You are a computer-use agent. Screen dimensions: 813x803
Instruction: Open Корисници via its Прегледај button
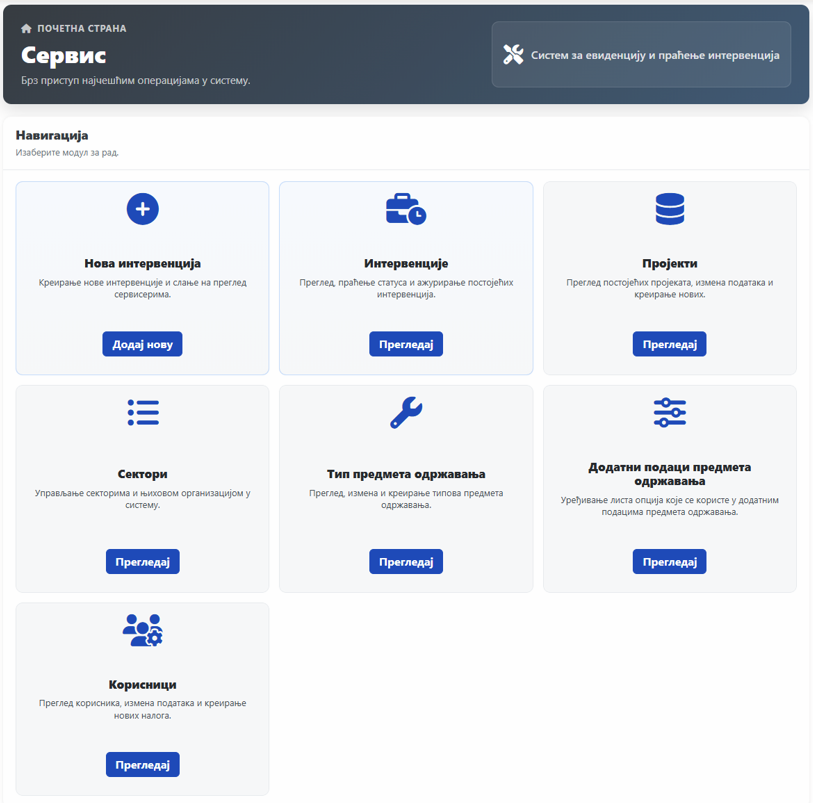tap(143, 765)
